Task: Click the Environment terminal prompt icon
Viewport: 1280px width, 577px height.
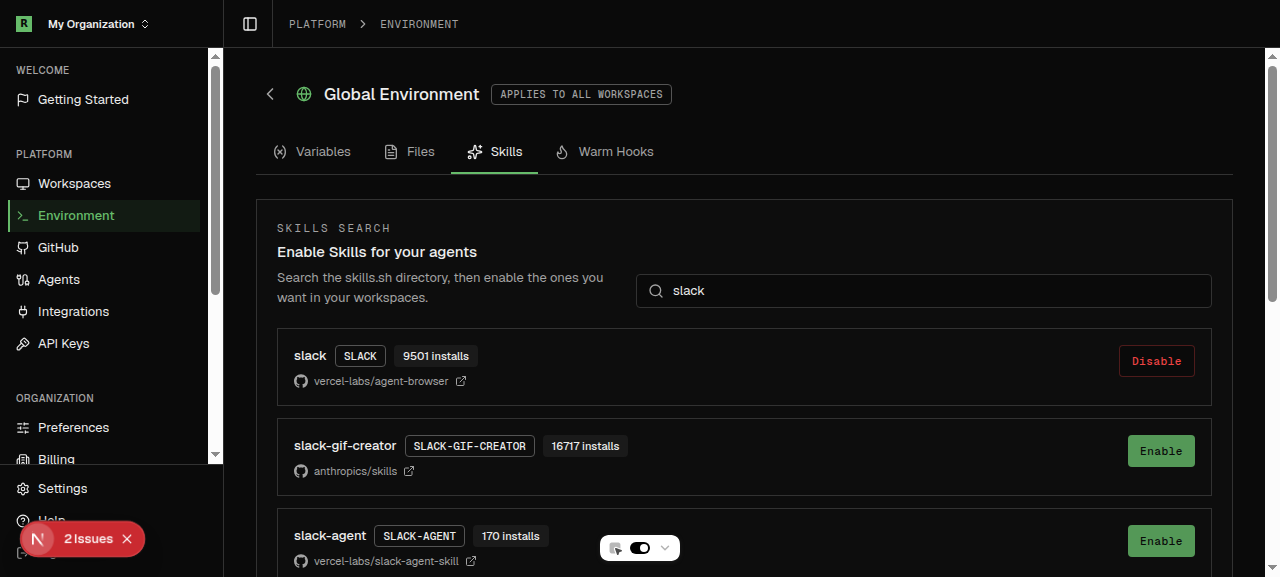Action: pos(23,216)
